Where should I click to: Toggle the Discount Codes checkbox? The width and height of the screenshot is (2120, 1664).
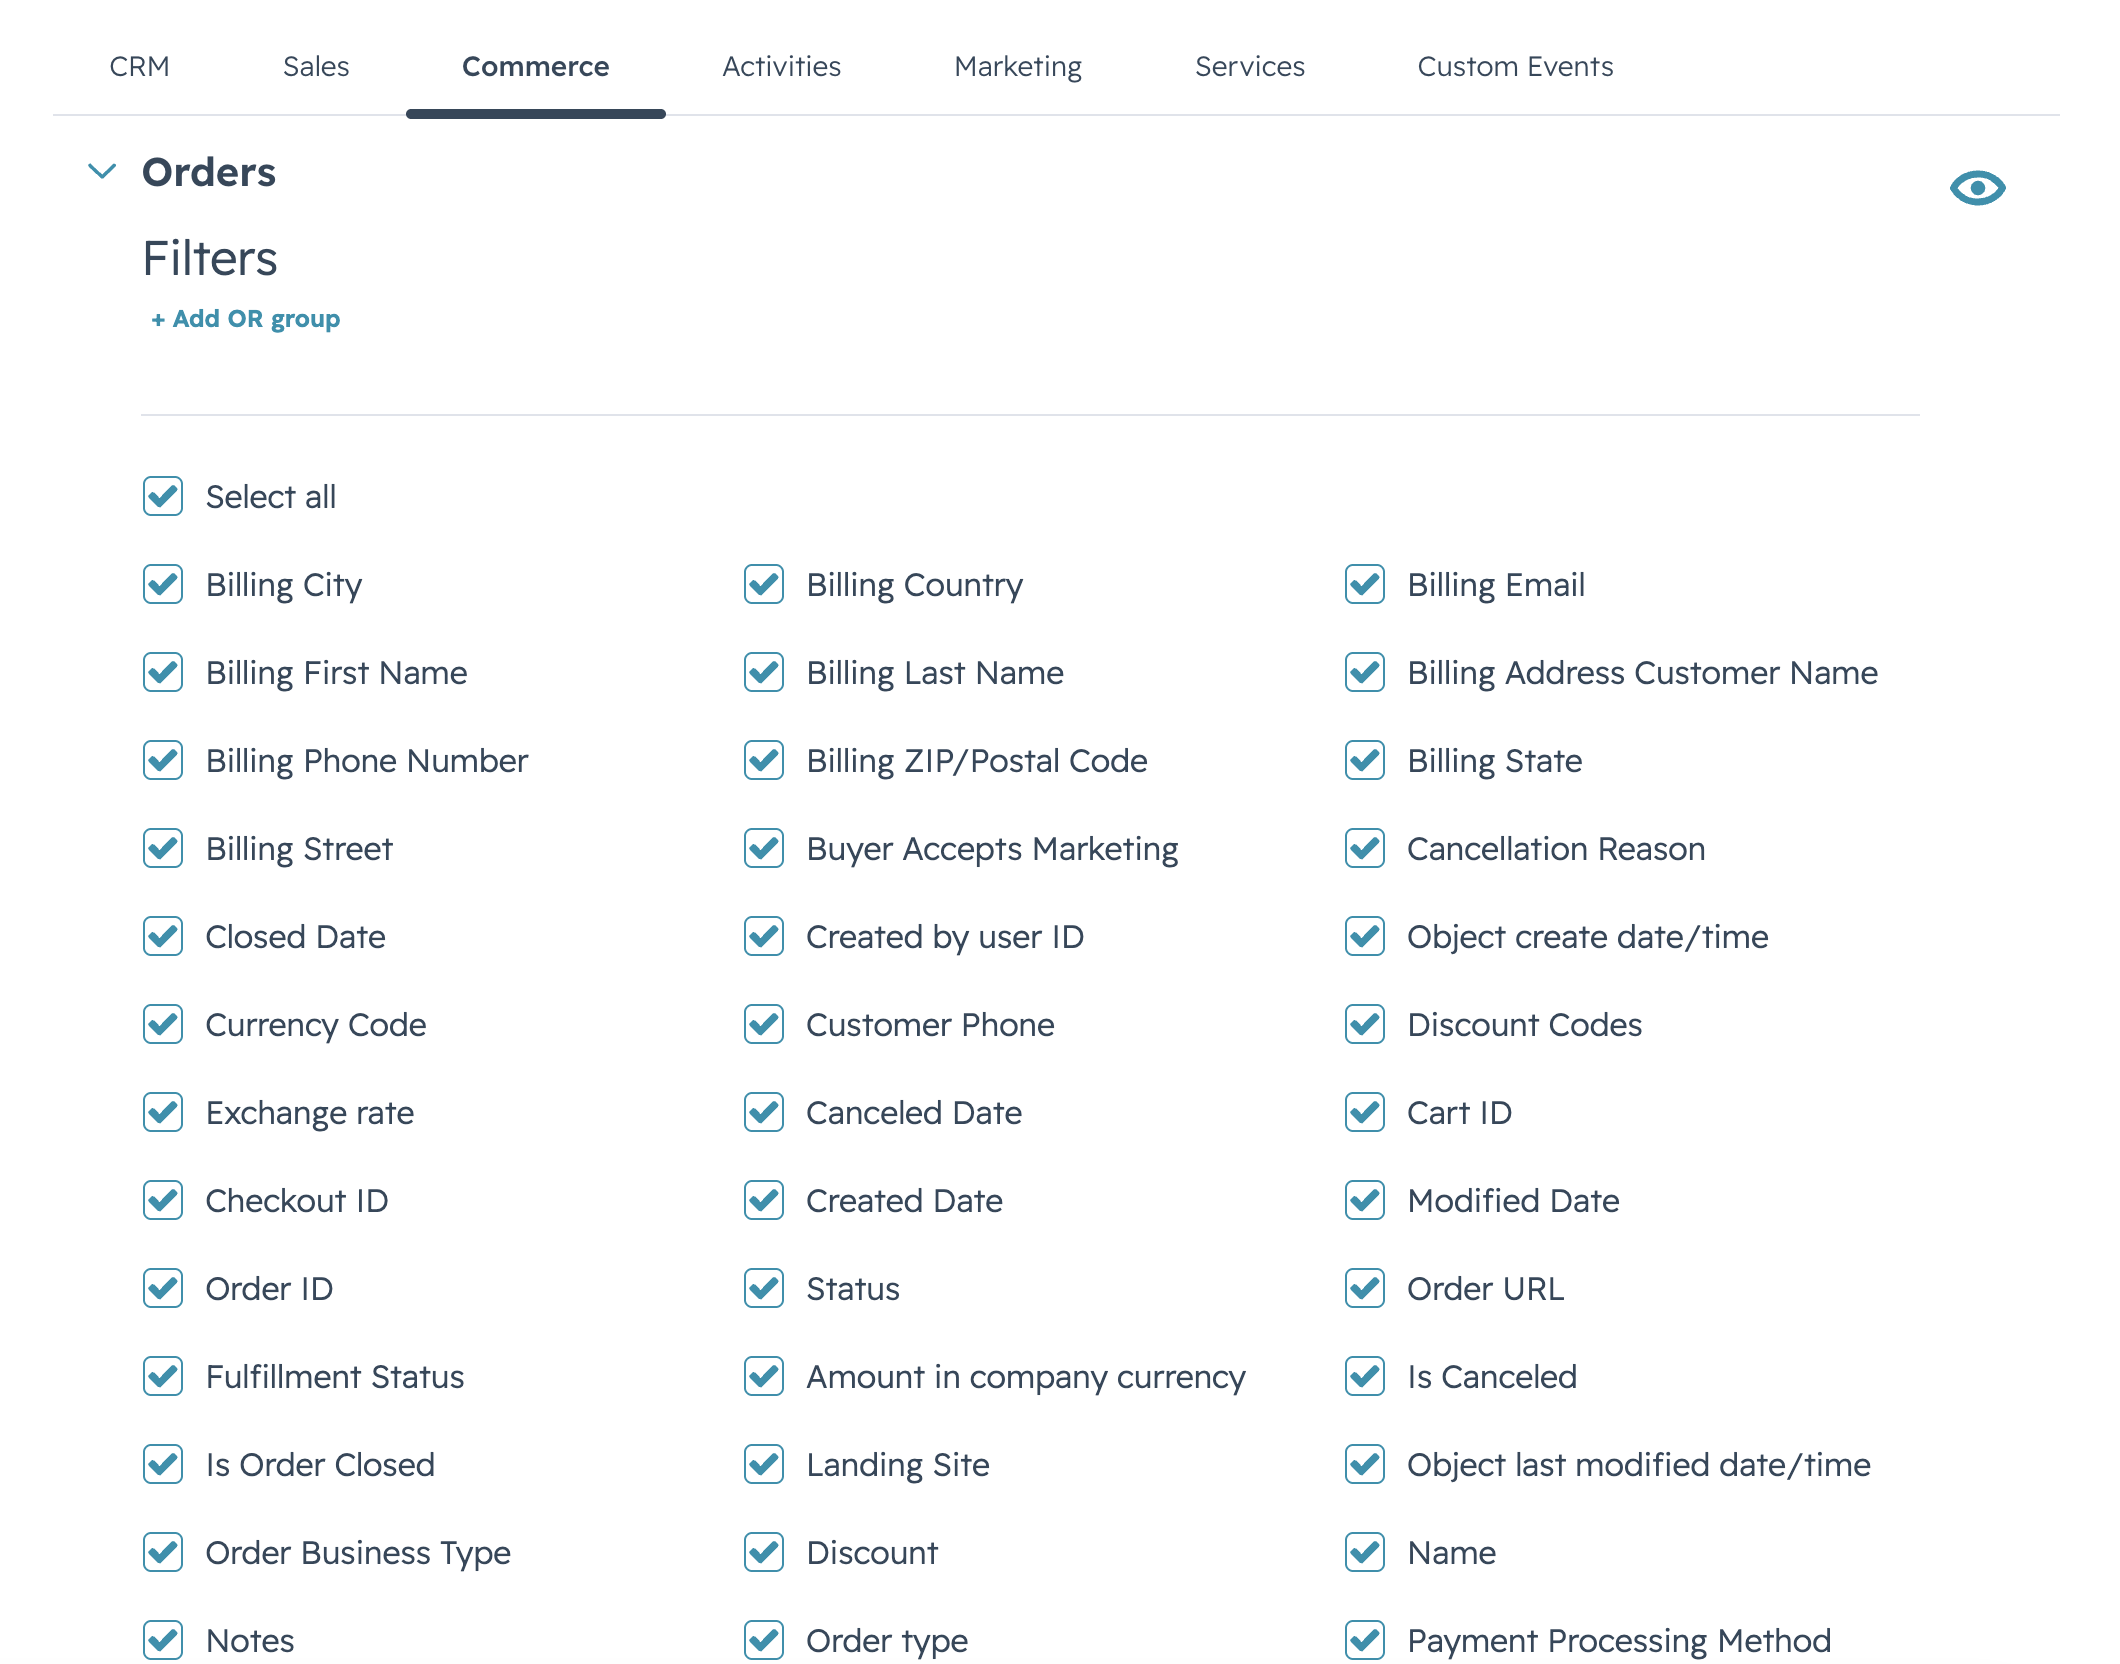coord(1365,1024)
